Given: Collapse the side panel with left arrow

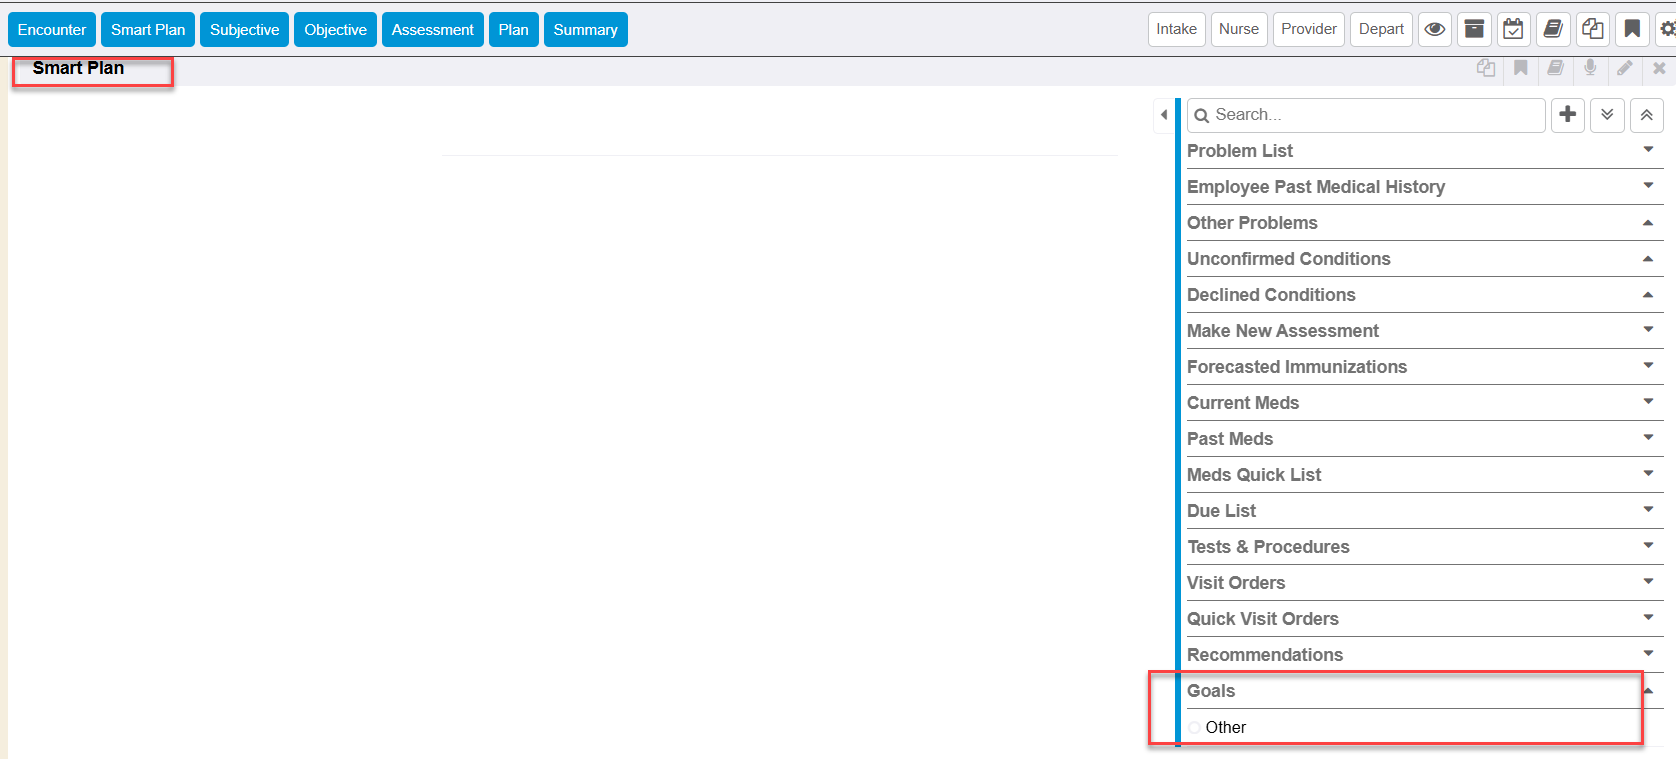Looking at the screenshot, I should coord(1164,115).
